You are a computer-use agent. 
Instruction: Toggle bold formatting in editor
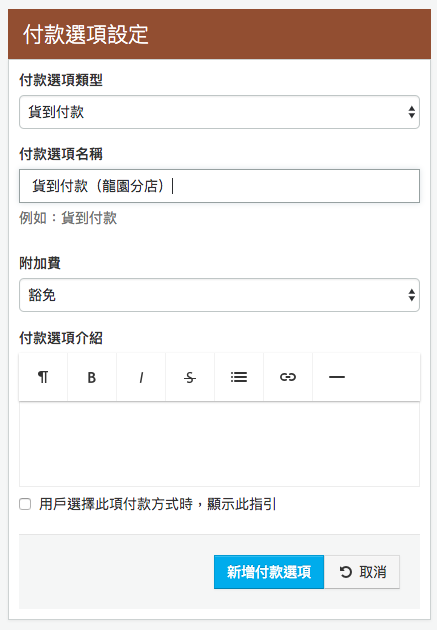click(x=92, y=377)
